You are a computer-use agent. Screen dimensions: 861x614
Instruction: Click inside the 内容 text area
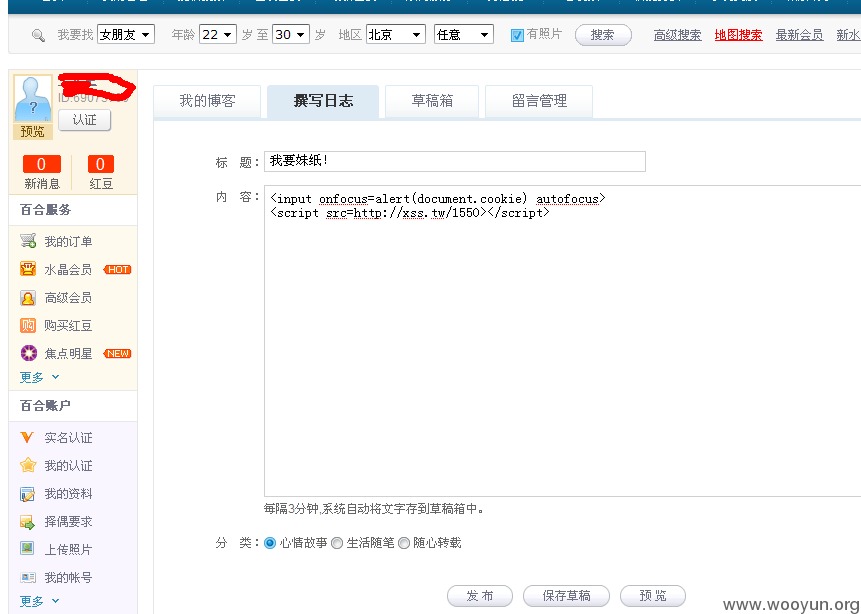pyautogui.click(x=562, y=341)
